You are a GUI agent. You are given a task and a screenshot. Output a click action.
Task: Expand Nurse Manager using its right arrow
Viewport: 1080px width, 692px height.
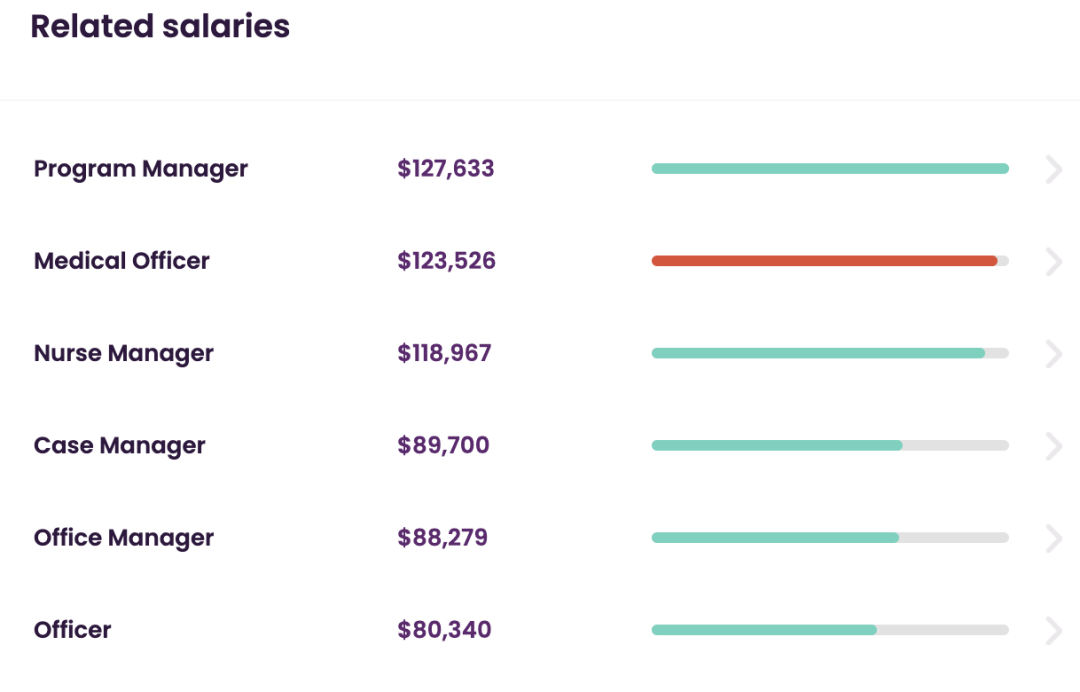[x=1053, y=354]
